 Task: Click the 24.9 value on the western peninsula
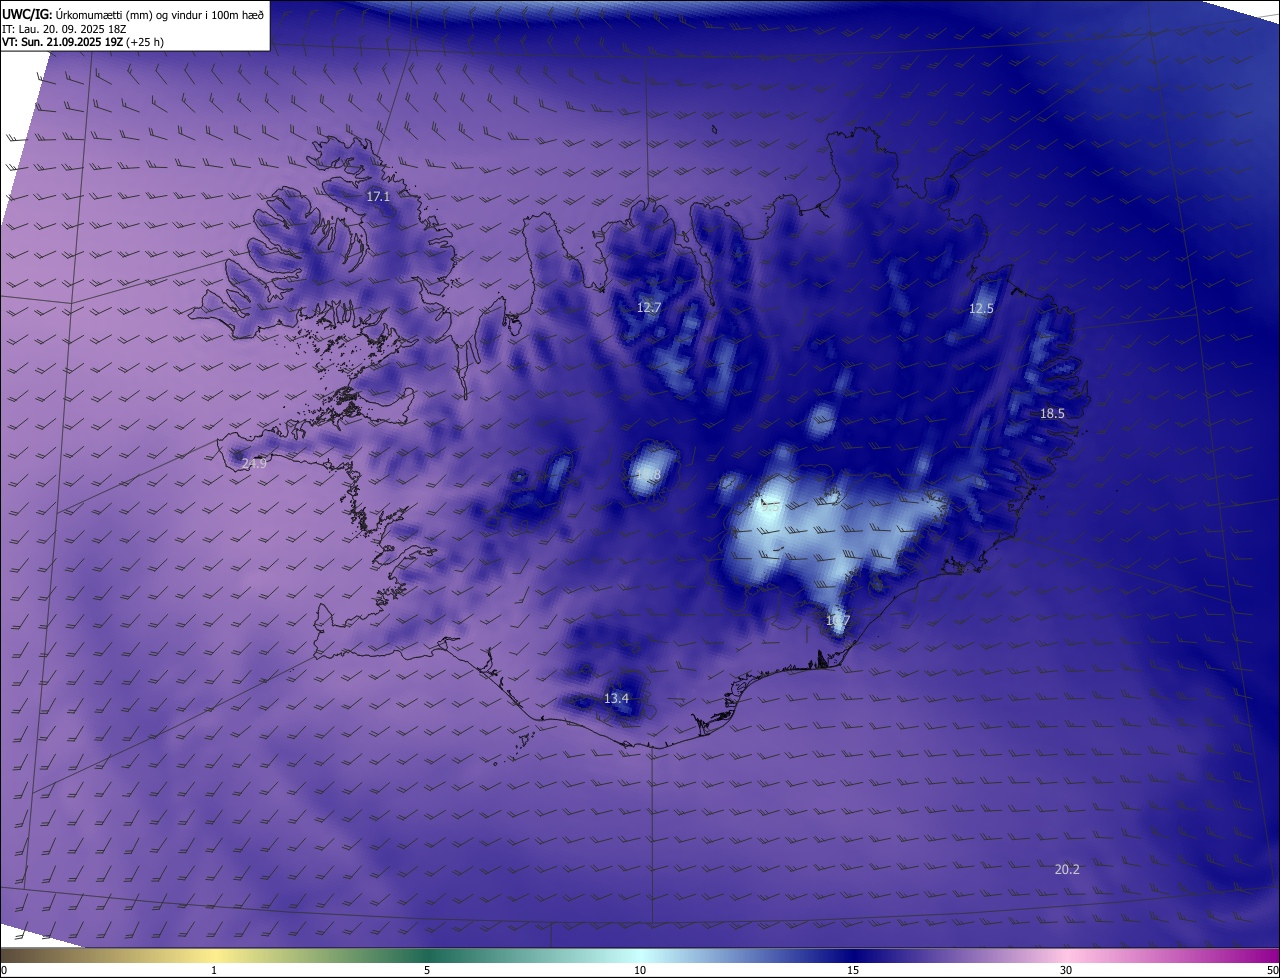point(254,463)
